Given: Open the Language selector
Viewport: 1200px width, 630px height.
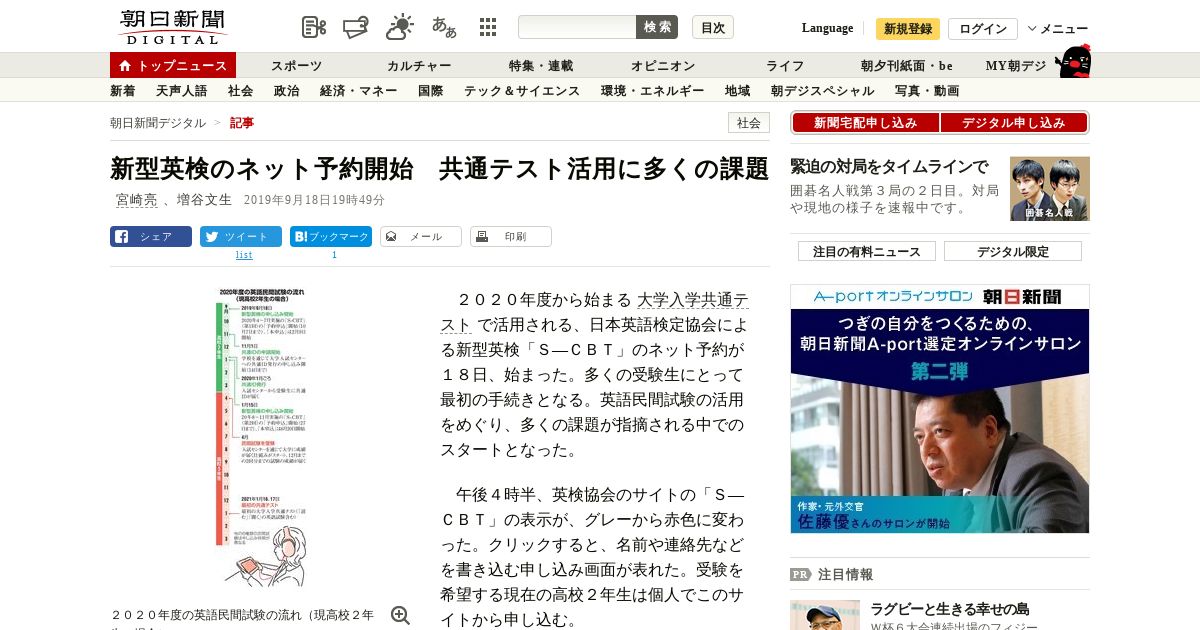Looking at the screenshot, I should coord(827,28).
